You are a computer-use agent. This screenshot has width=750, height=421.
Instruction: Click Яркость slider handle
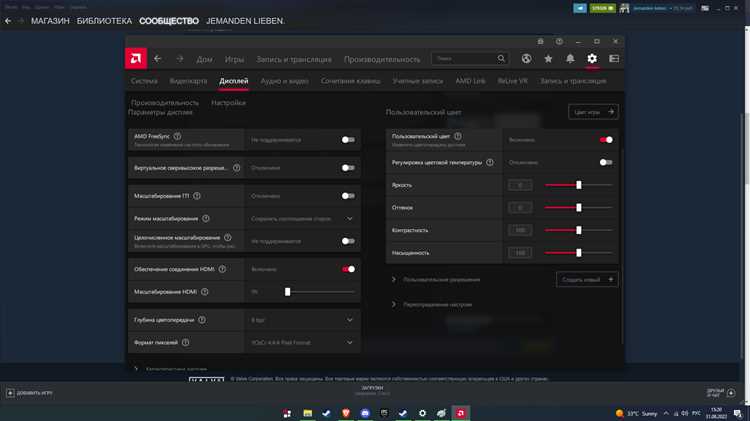coord(579,185)
